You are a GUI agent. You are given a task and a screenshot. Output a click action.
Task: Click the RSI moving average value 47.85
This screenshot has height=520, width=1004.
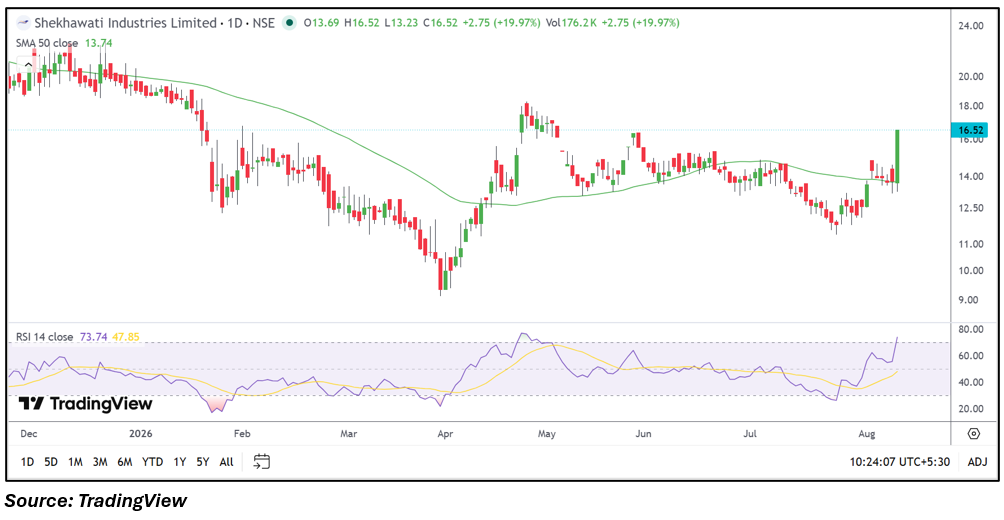126,336
